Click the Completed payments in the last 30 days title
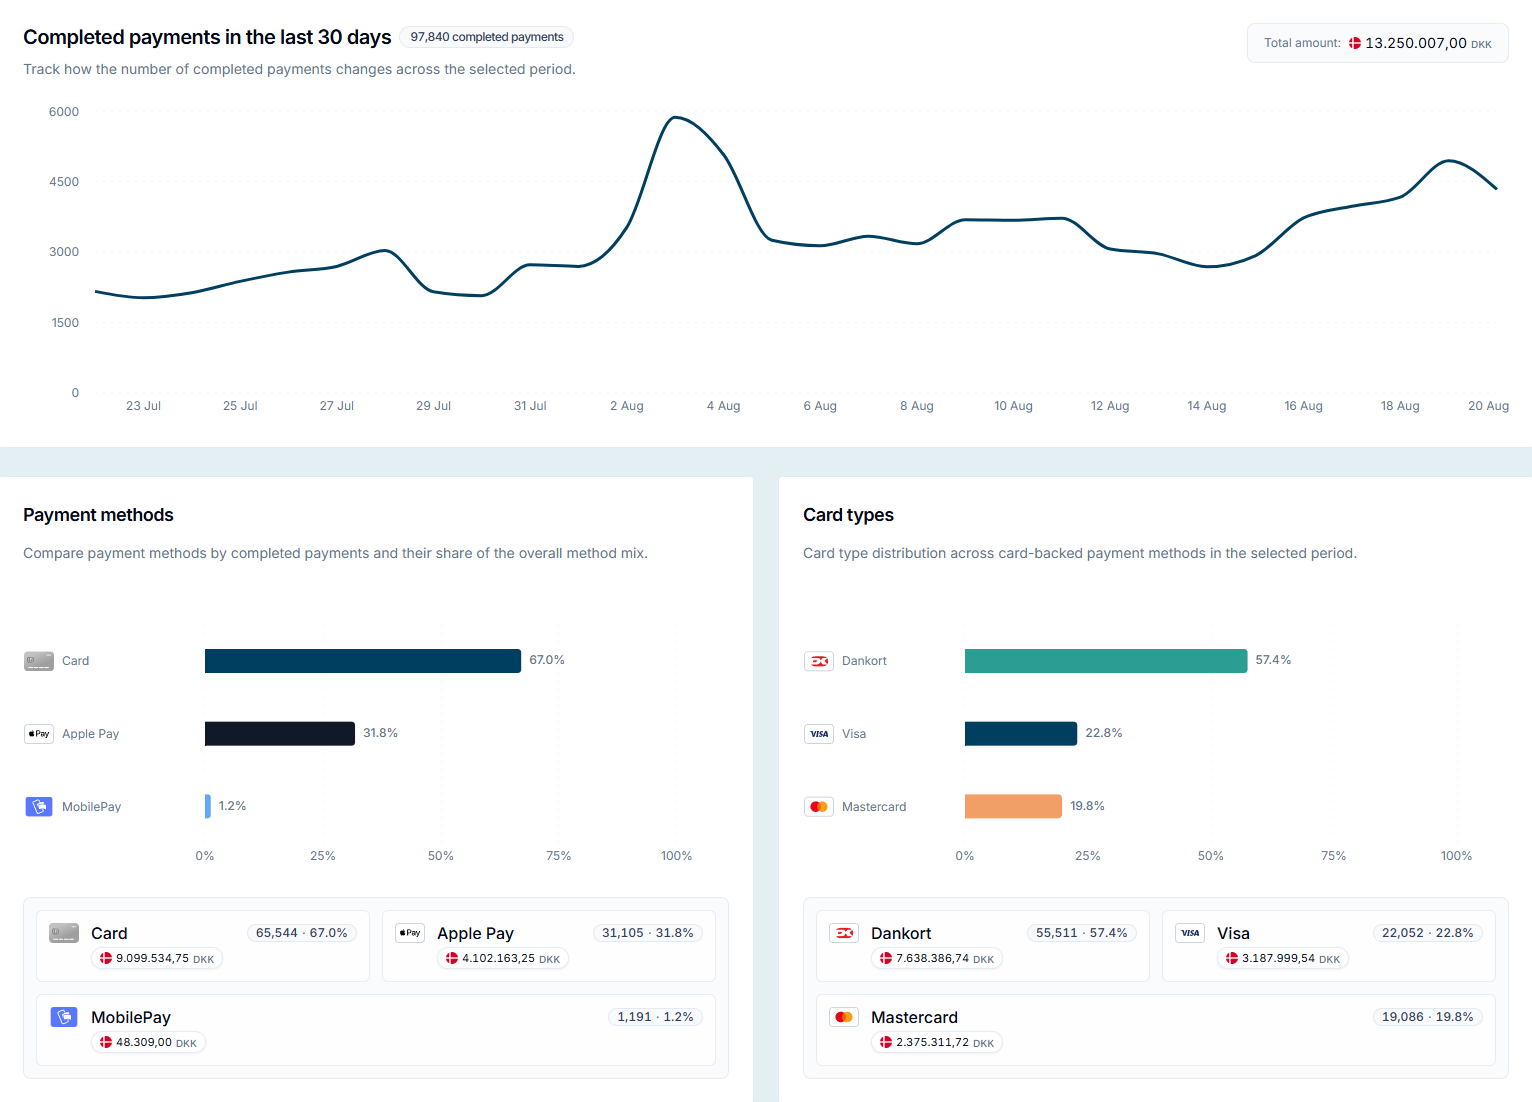The height and width of the screenshot is (1102, 1532). 207,37
